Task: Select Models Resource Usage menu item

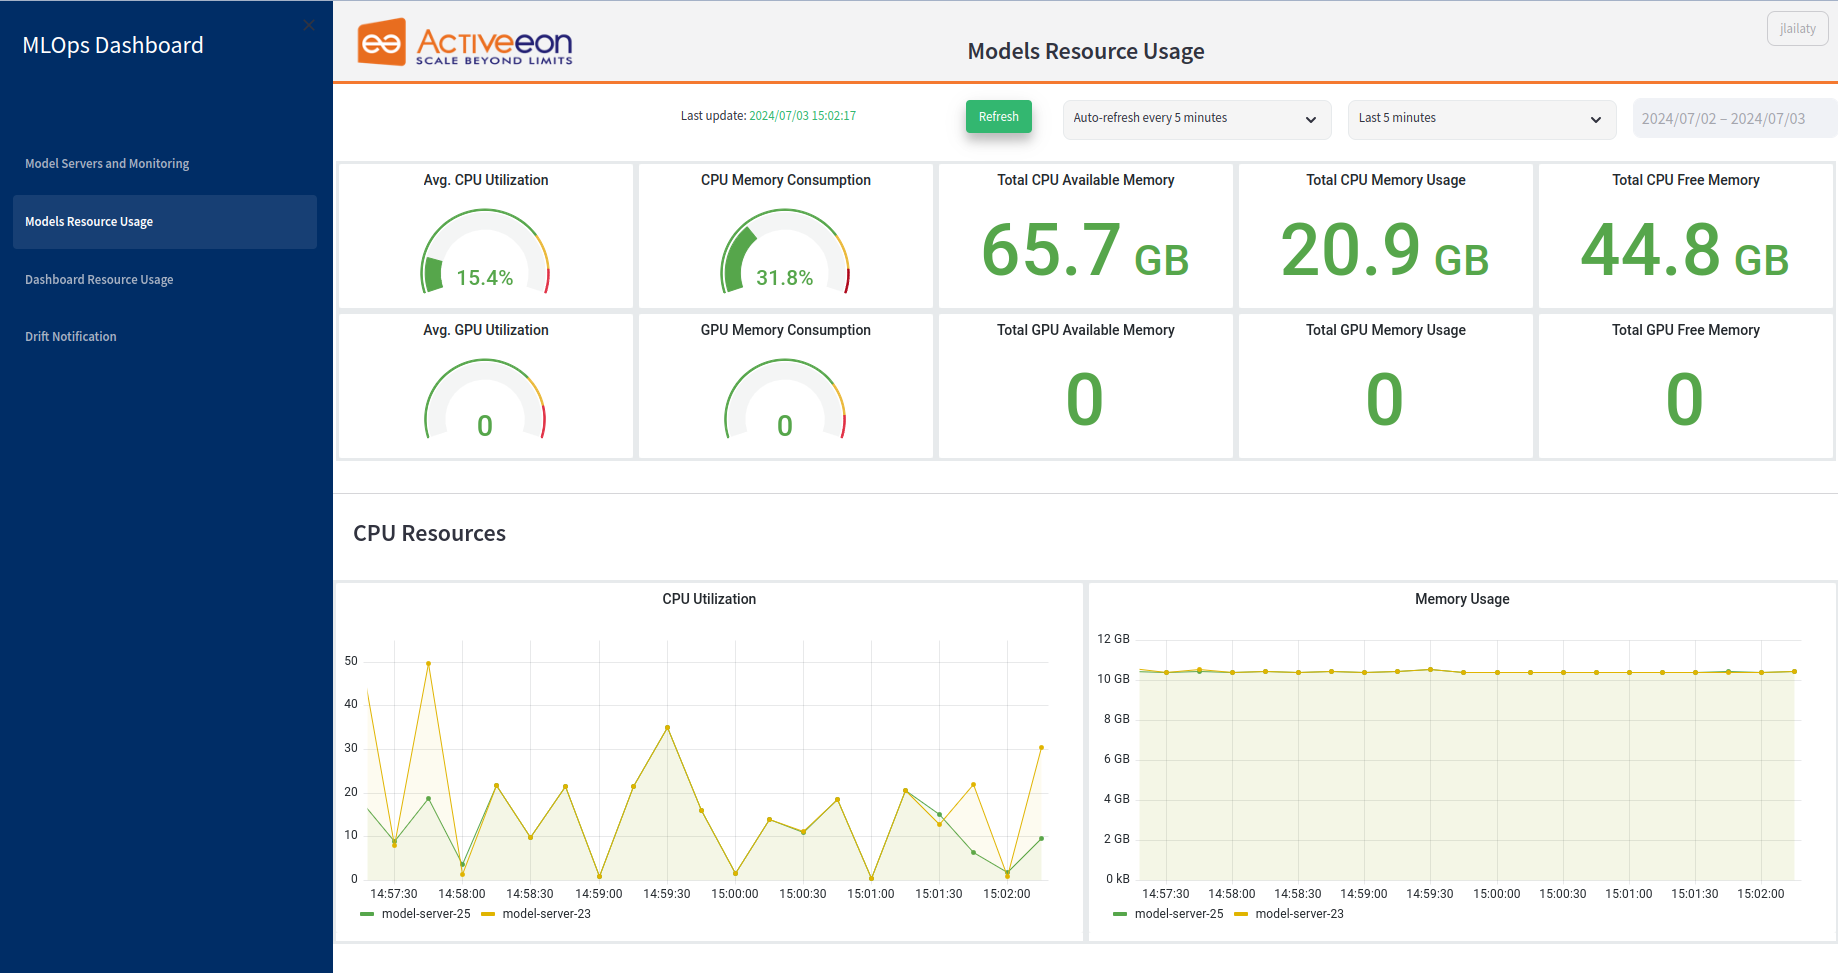Action: tap(165, 222)
